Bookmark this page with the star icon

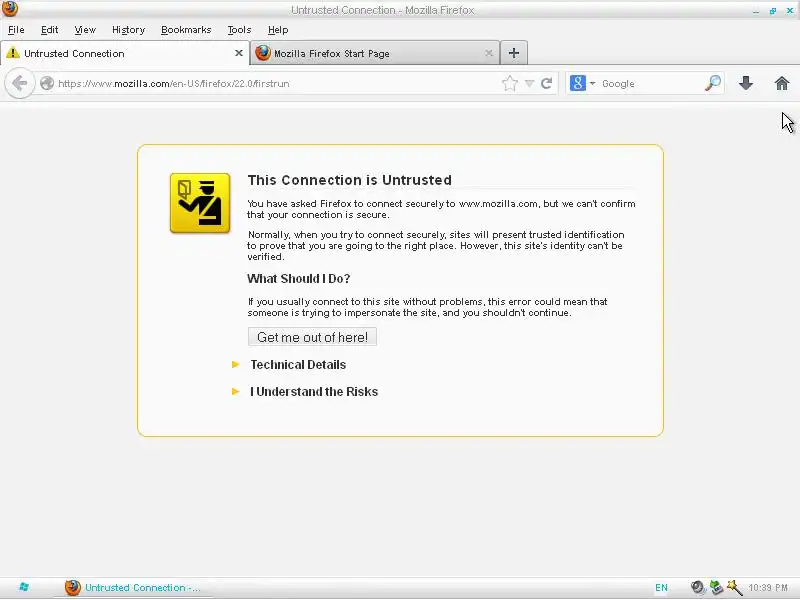[x=510, y=83]
